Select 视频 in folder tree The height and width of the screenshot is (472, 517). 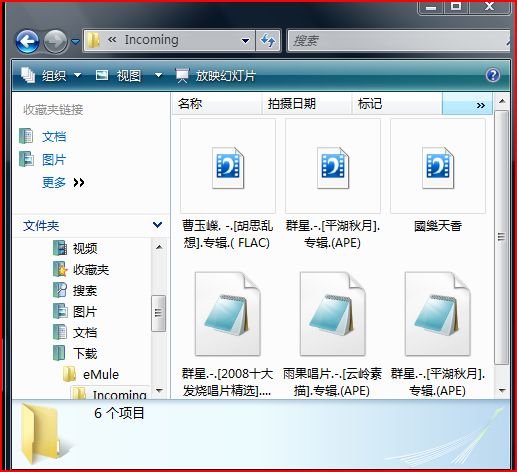(85, 248)
